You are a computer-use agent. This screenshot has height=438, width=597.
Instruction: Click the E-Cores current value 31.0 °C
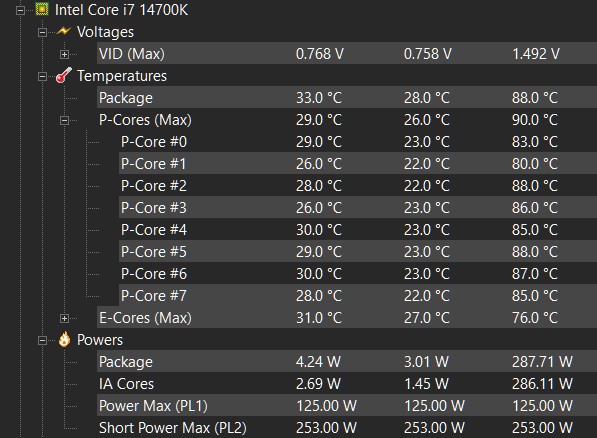[x=319, y=318]
